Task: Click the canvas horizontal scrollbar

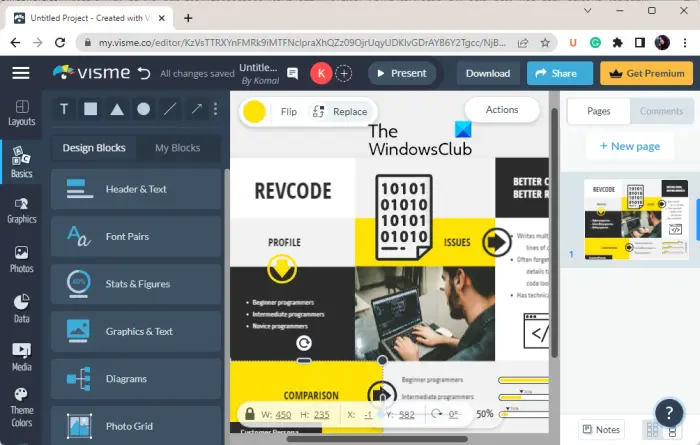Action: 377,439
